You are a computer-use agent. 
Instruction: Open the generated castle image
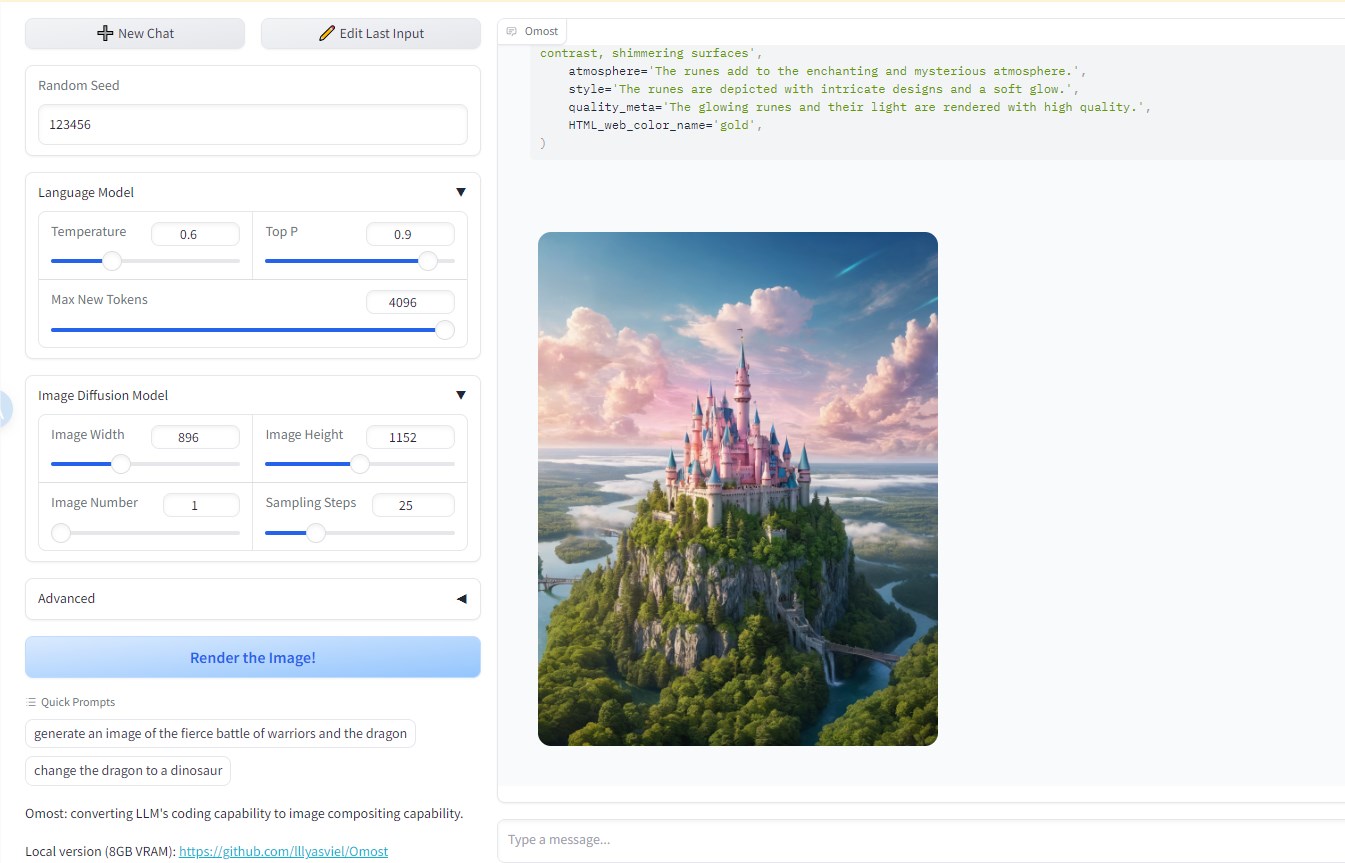coord(737,488)
